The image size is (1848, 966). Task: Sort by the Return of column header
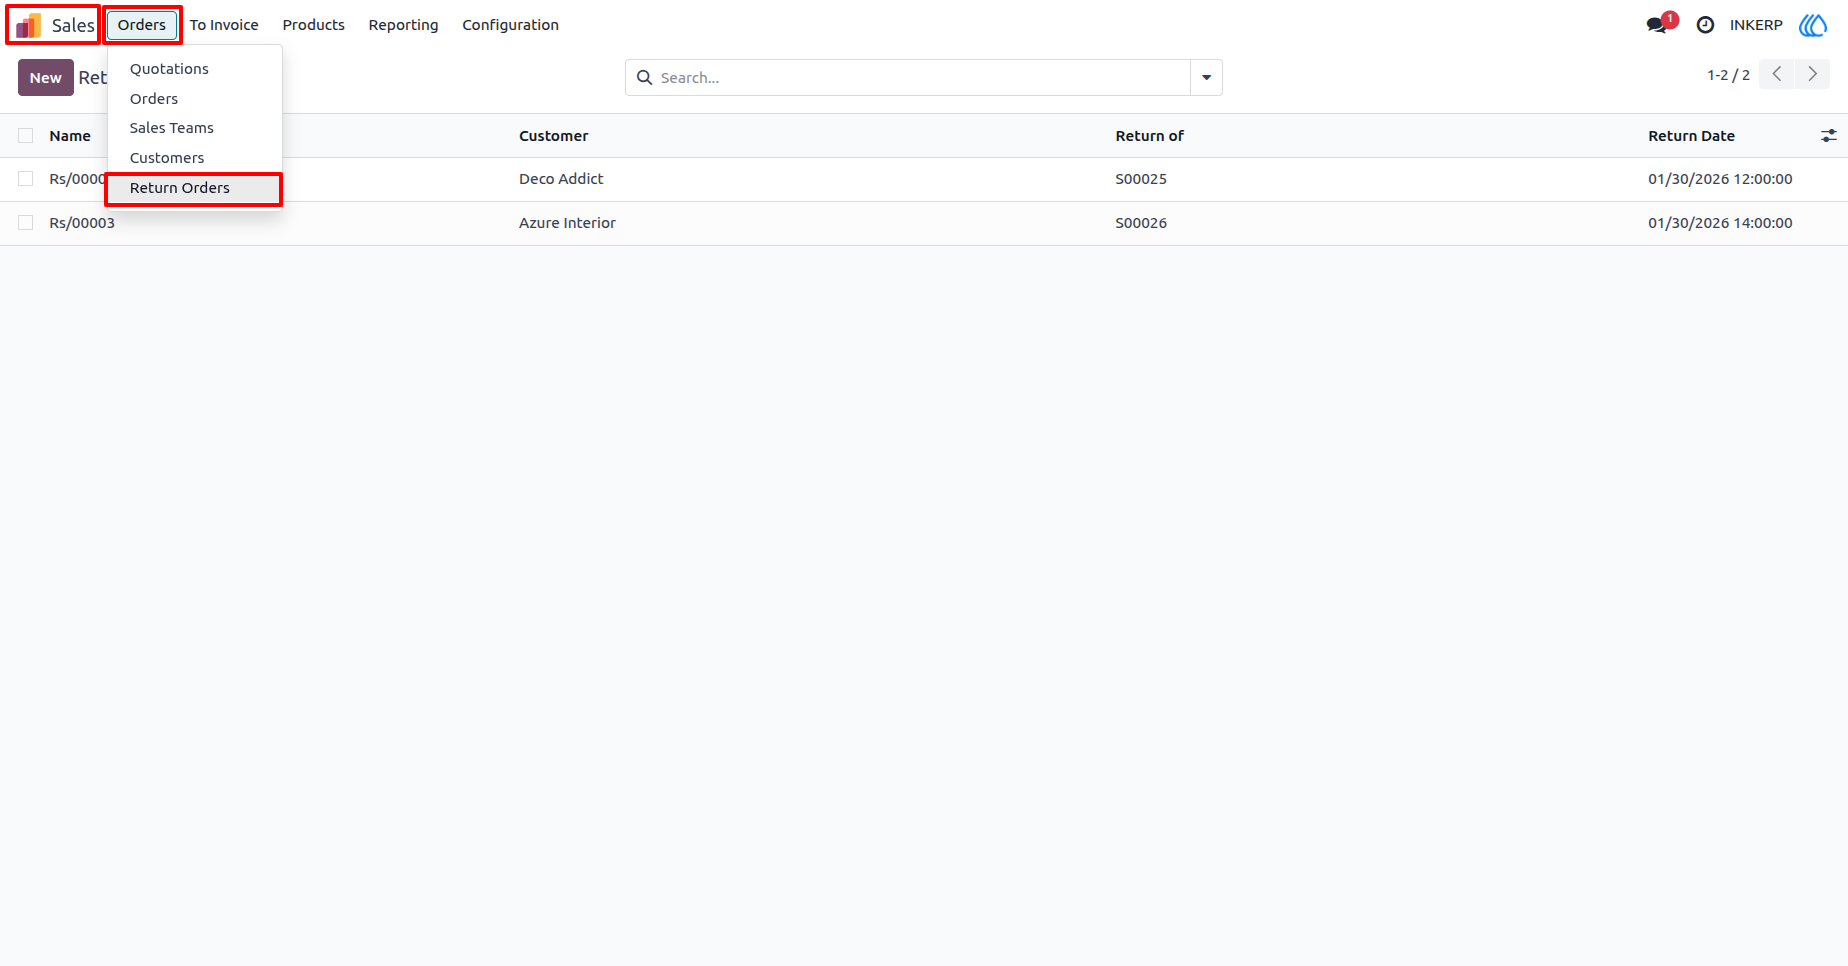1149,136
